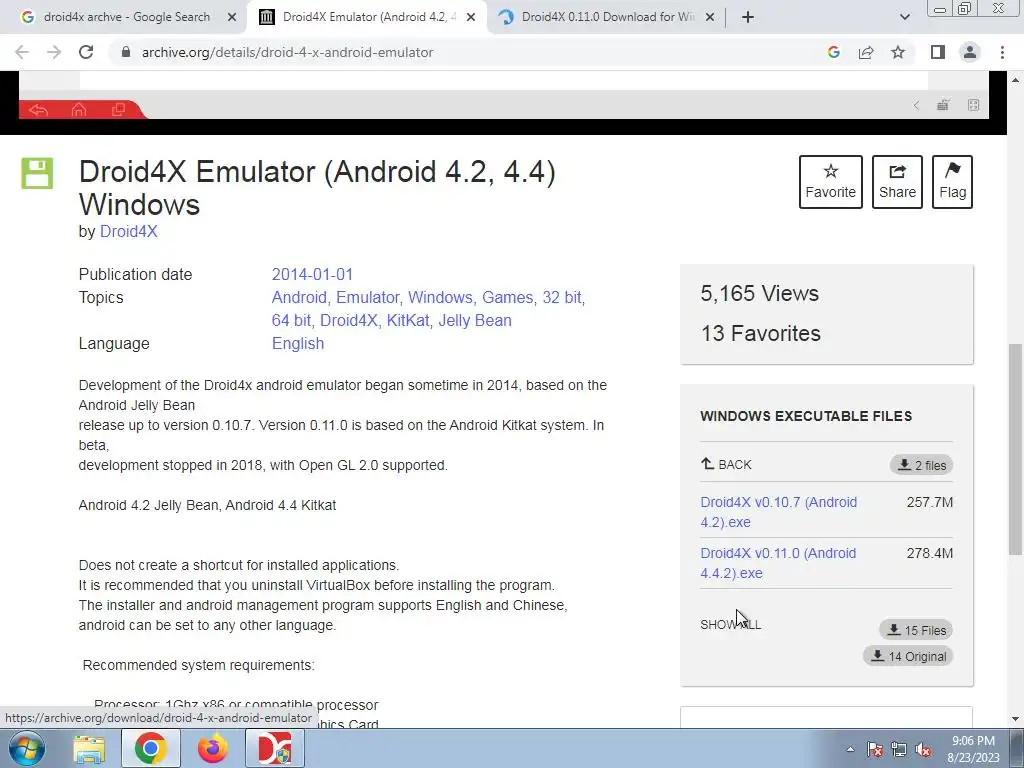Open a new browser tab

[748, 18]
